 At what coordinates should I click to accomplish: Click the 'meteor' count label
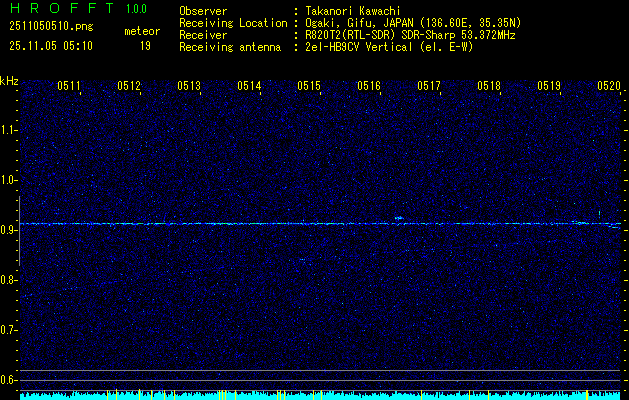coord(142,31)
